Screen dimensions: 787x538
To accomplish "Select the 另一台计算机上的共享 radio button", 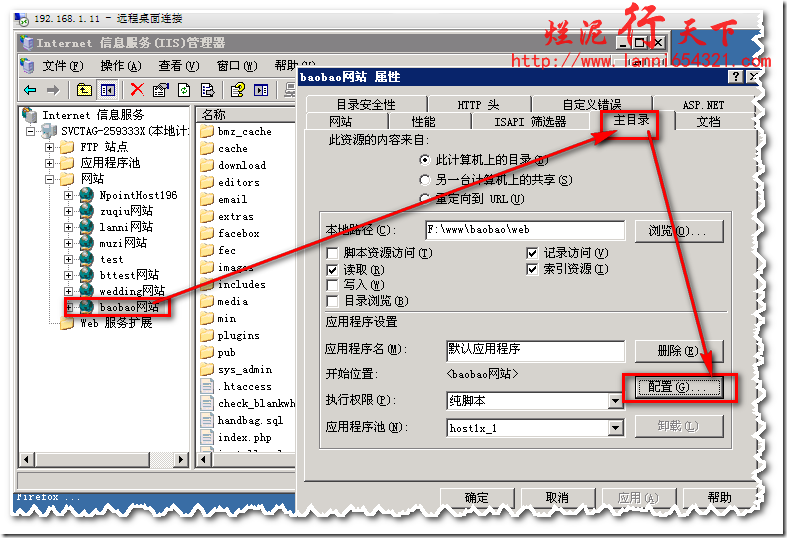I will [x=426, y=180].
